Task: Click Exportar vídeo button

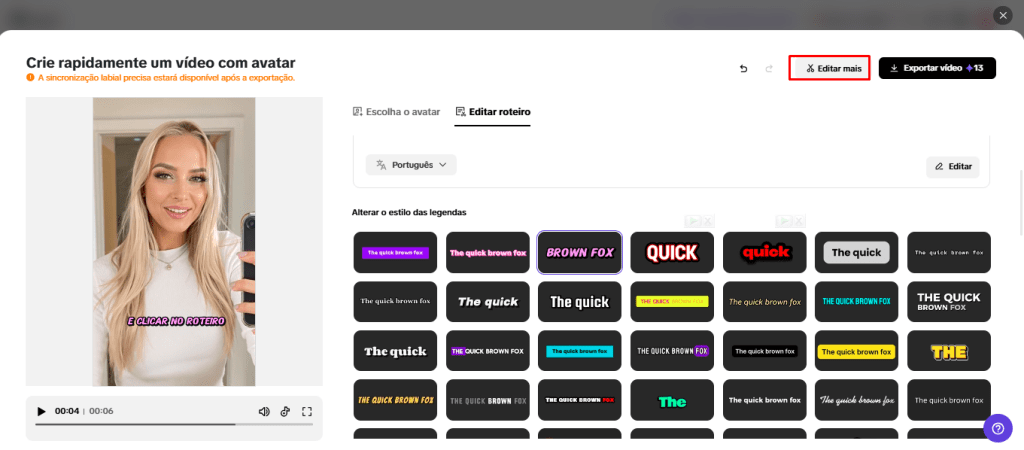Action: 937,68
